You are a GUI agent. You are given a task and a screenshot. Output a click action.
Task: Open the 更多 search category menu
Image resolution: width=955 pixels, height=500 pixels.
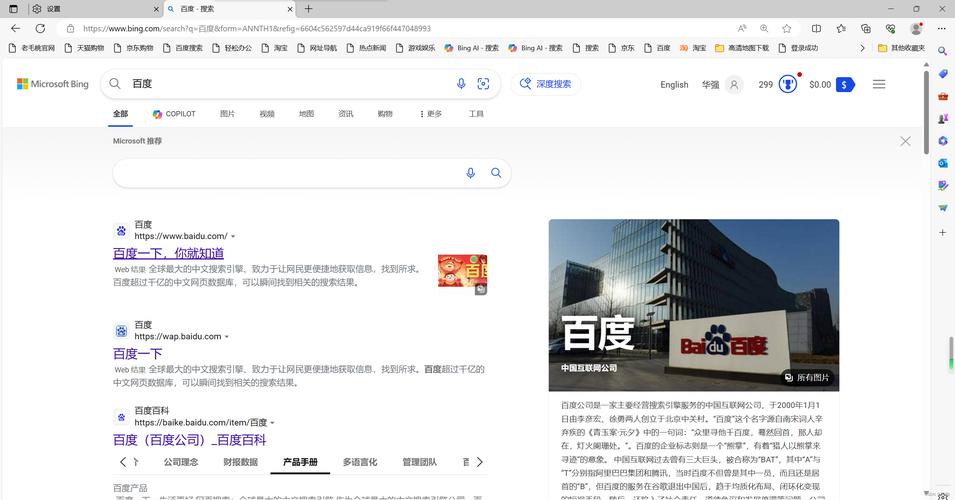coord(431,114)
